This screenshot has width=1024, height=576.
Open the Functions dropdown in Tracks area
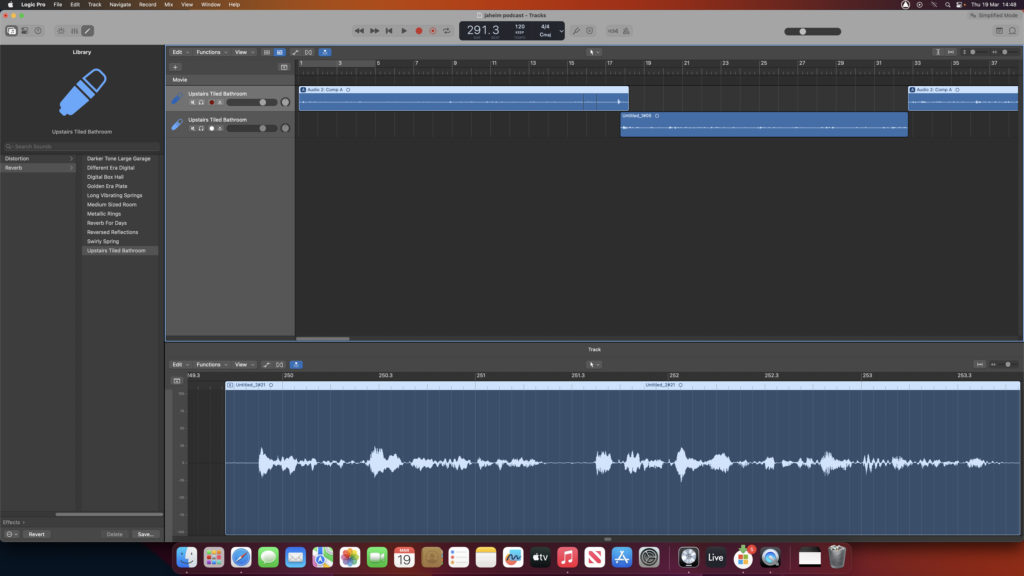point(210,52)
